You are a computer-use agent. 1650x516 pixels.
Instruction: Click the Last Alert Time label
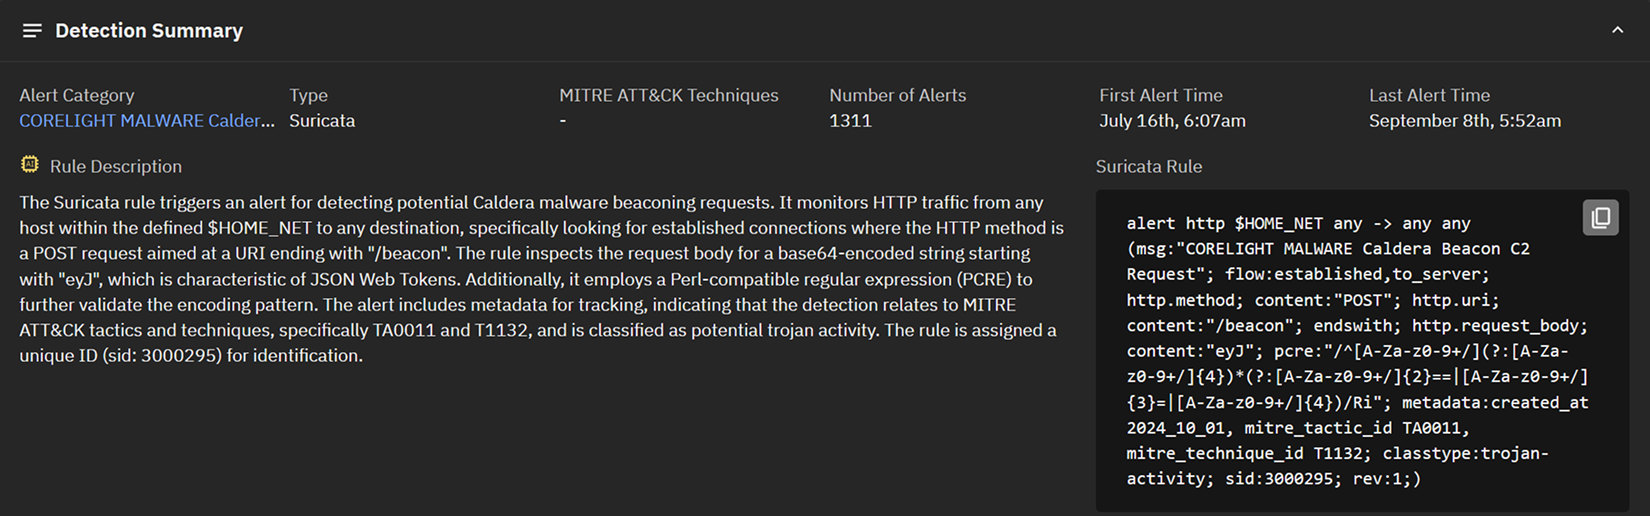[x=1429, y=95]
